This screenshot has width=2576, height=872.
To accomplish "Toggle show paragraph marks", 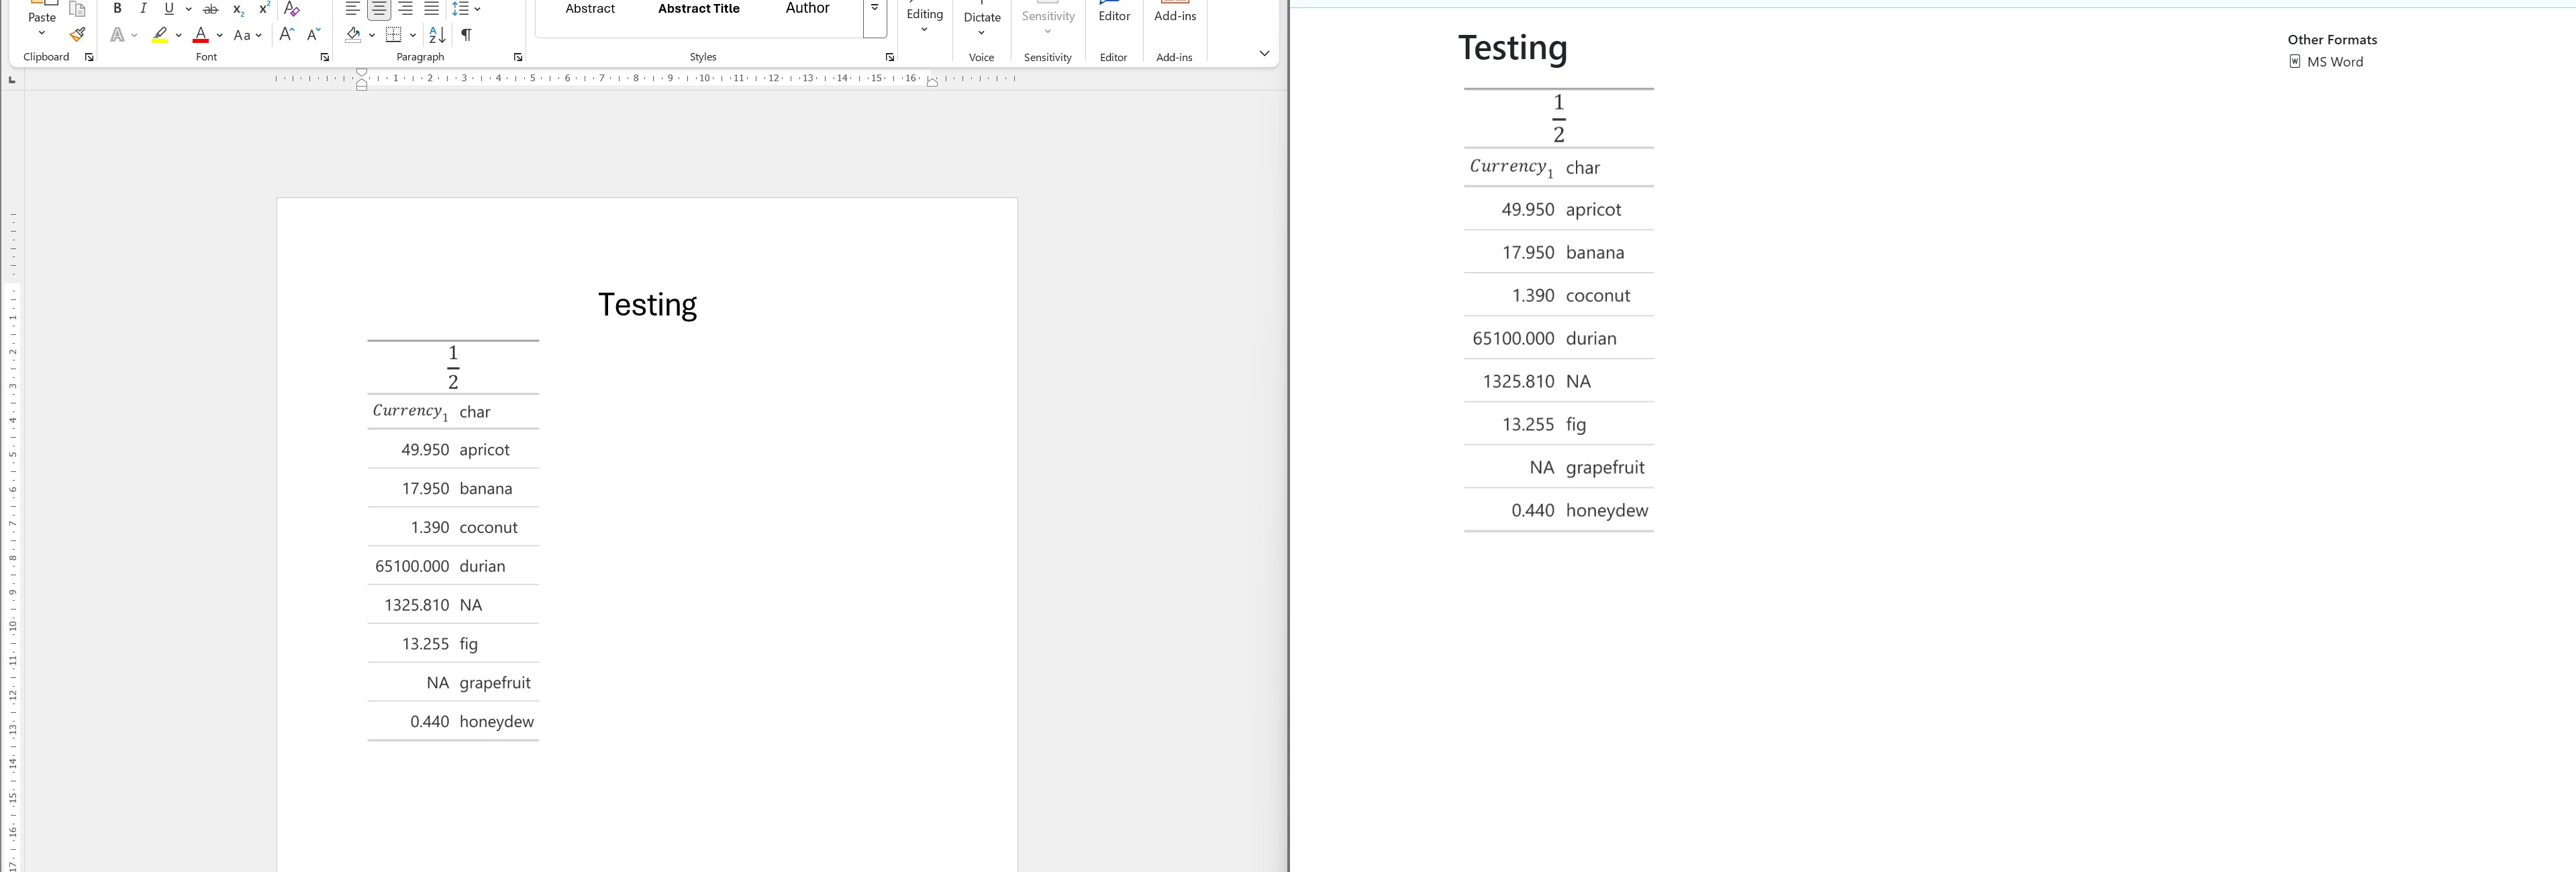I will pyautogui.click(x=466, y=35).
